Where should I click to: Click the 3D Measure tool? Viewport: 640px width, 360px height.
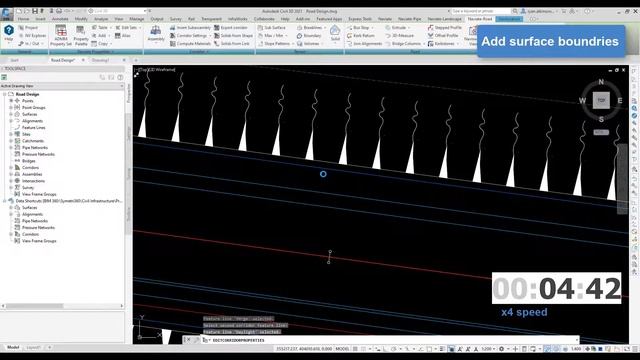pyautogui.click(x=399, y=36)
